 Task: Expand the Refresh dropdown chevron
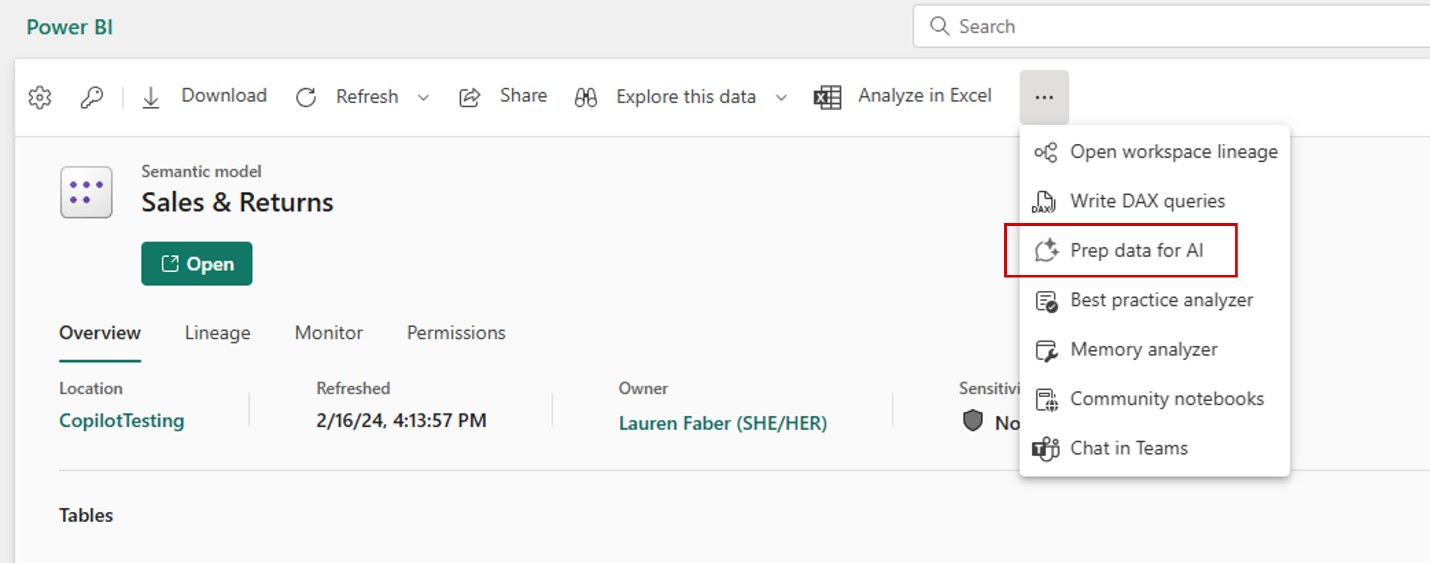click(423, 97)
